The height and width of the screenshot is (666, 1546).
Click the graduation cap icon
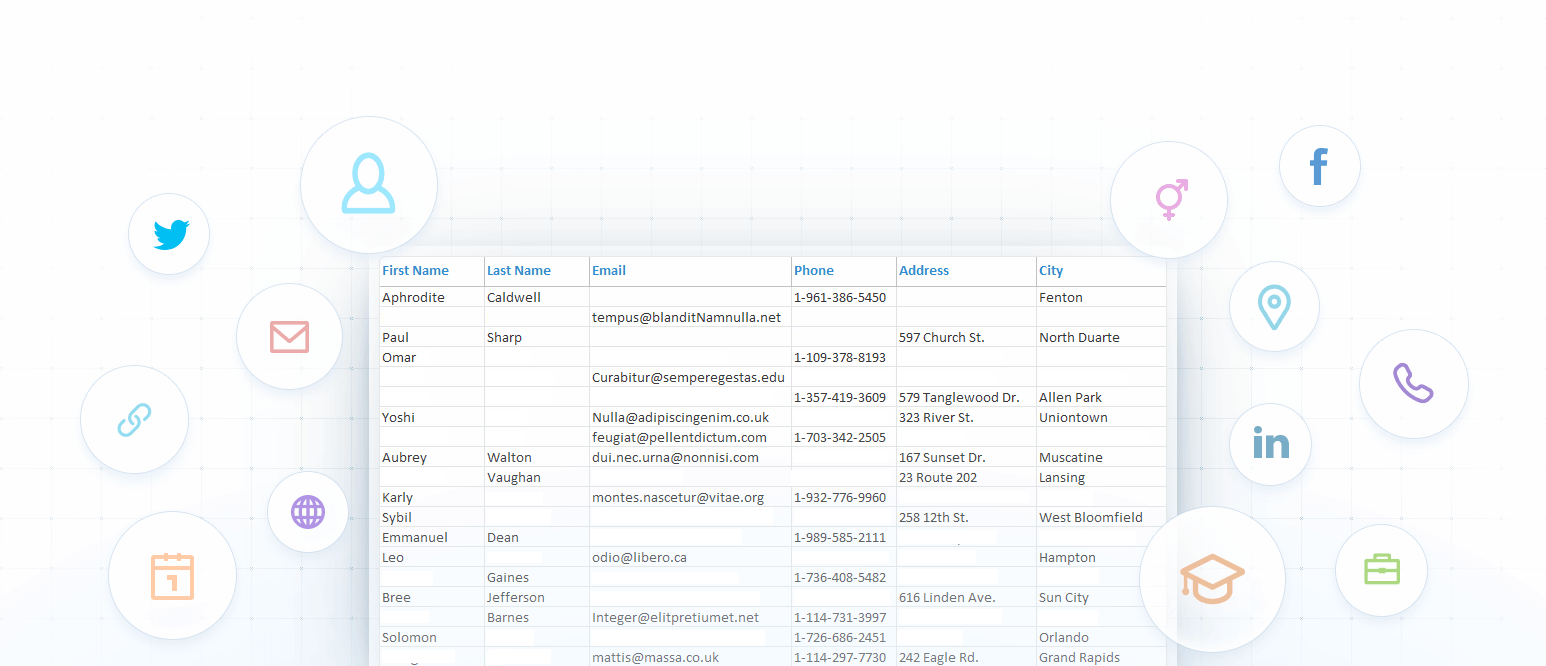1212,579
